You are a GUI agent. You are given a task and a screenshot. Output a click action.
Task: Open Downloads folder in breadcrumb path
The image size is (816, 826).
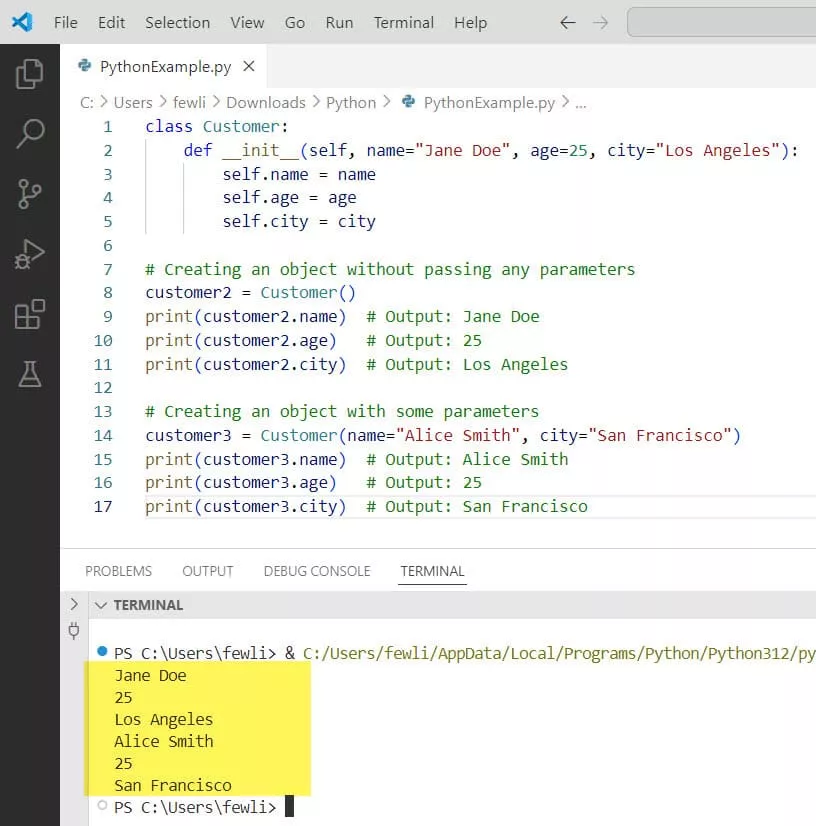[265, 102]
